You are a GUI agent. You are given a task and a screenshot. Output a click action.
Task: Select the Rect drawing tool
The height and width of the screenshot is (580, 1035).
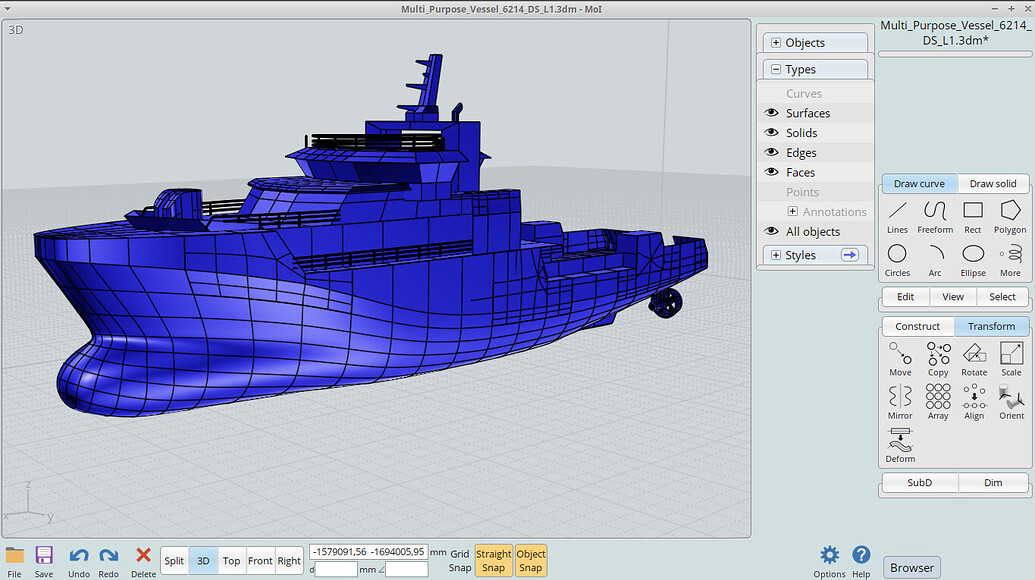click(x=973, y=218)
